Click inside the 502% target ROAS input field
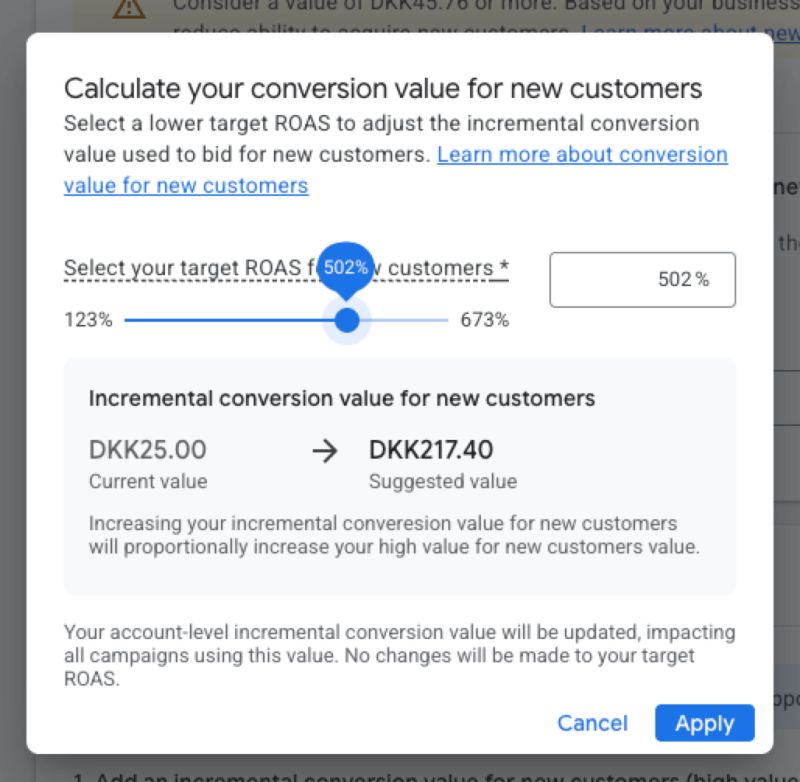The image size is (800, 782). [642, 279]
